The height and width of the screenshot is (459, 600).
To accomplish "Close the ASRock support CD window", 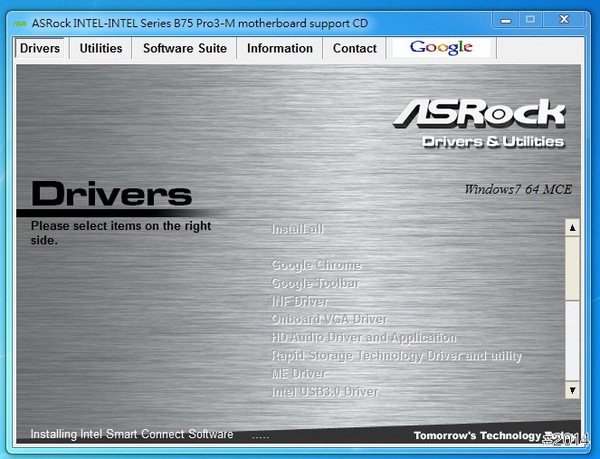I will point(567,19).
